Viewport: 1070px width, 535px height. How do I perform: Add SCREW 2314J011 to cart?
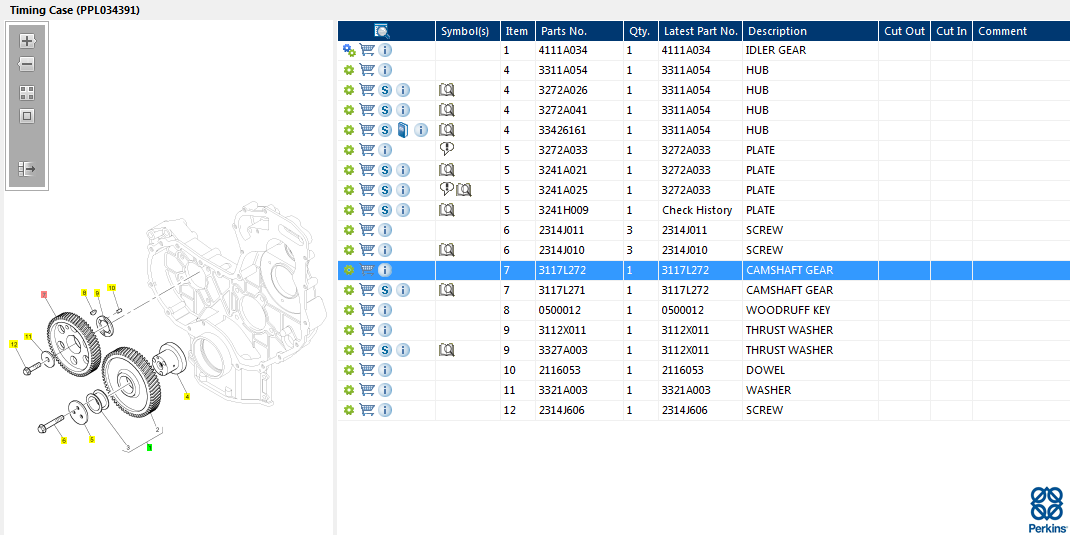click(x=367, y=230)
